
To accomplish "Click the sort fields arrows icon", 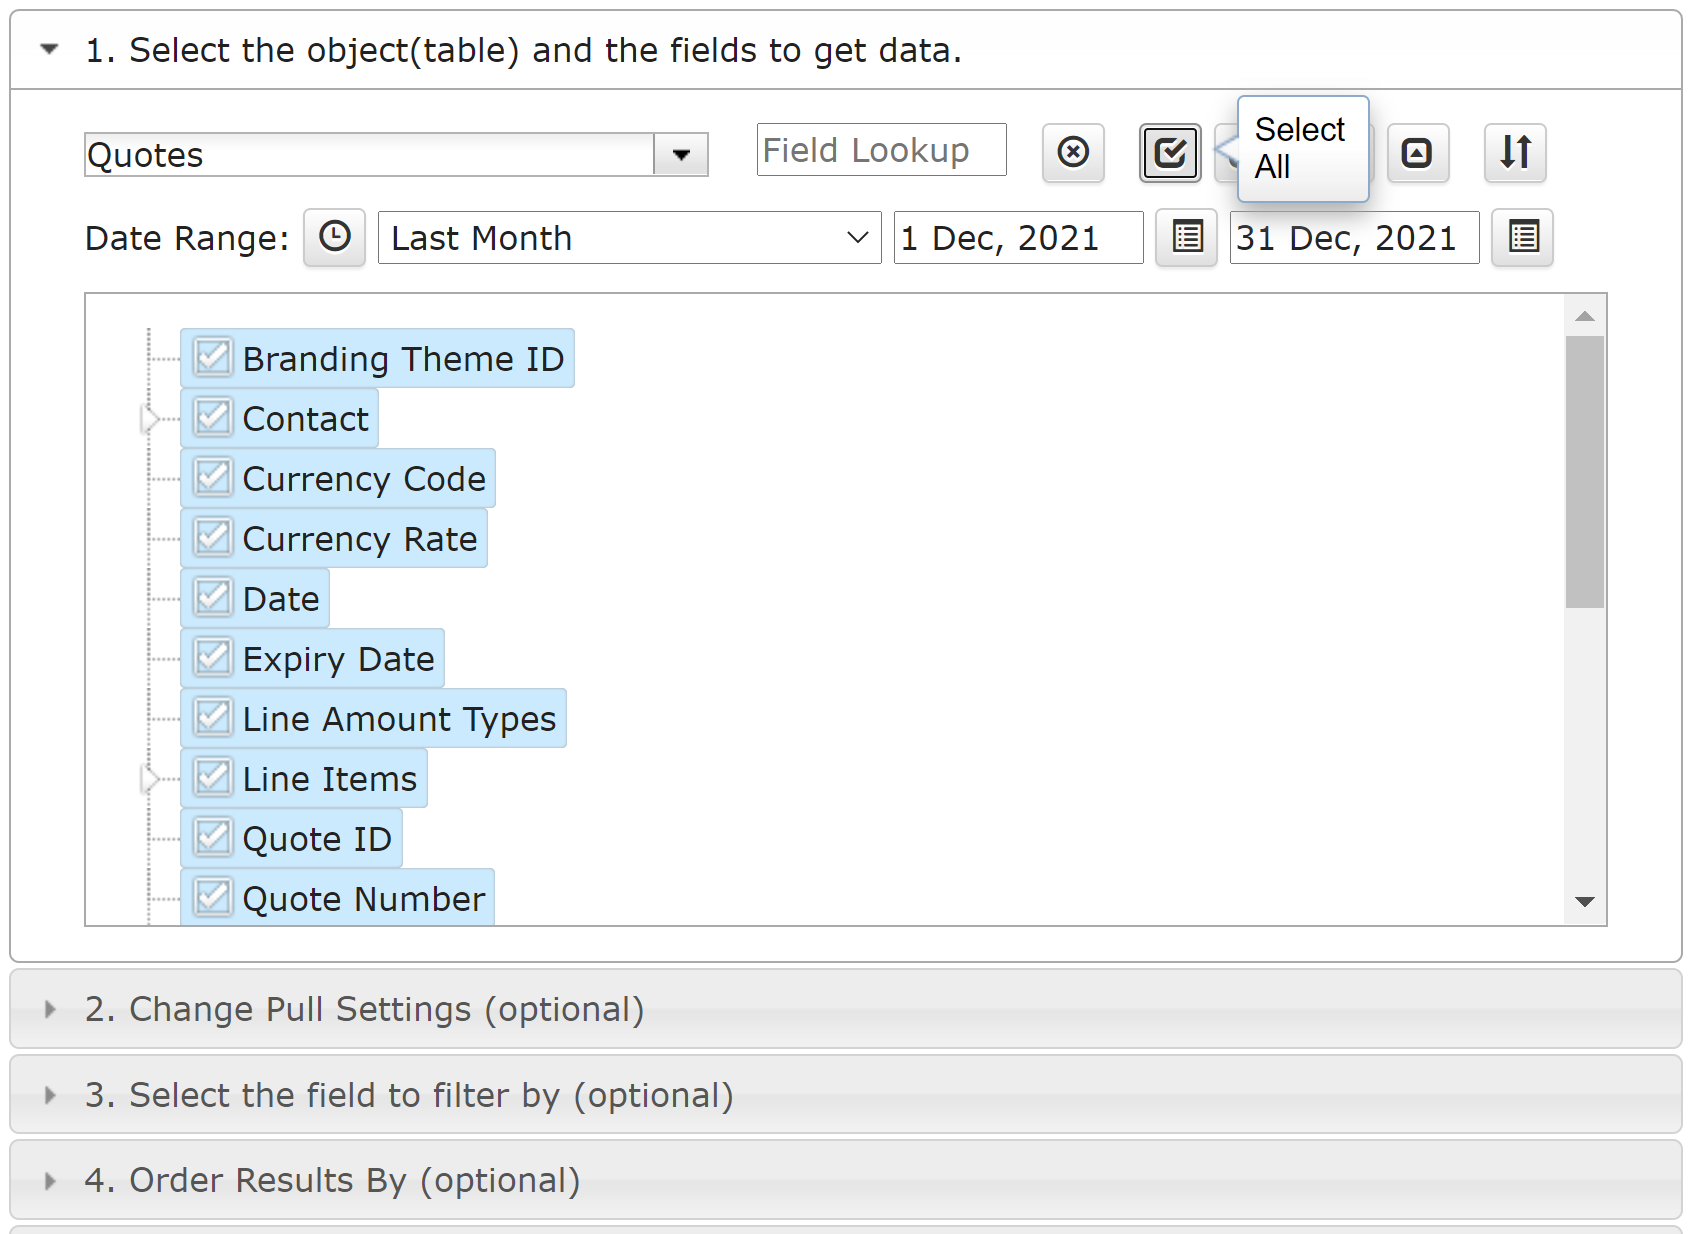I will pyautogui.click(x=1515, y=153).
